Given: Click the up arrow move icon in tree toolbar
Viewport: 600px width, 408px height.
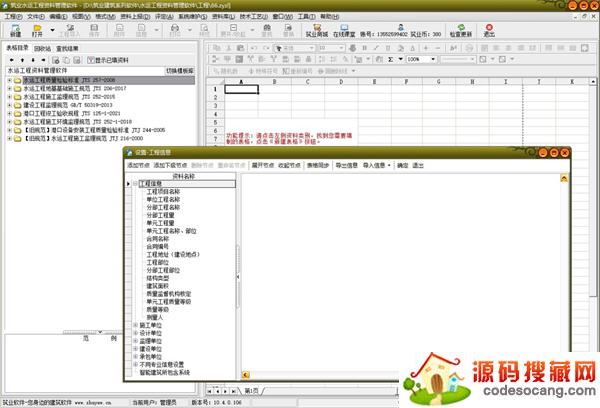Looking at the screenshot, I should point(22,60).
